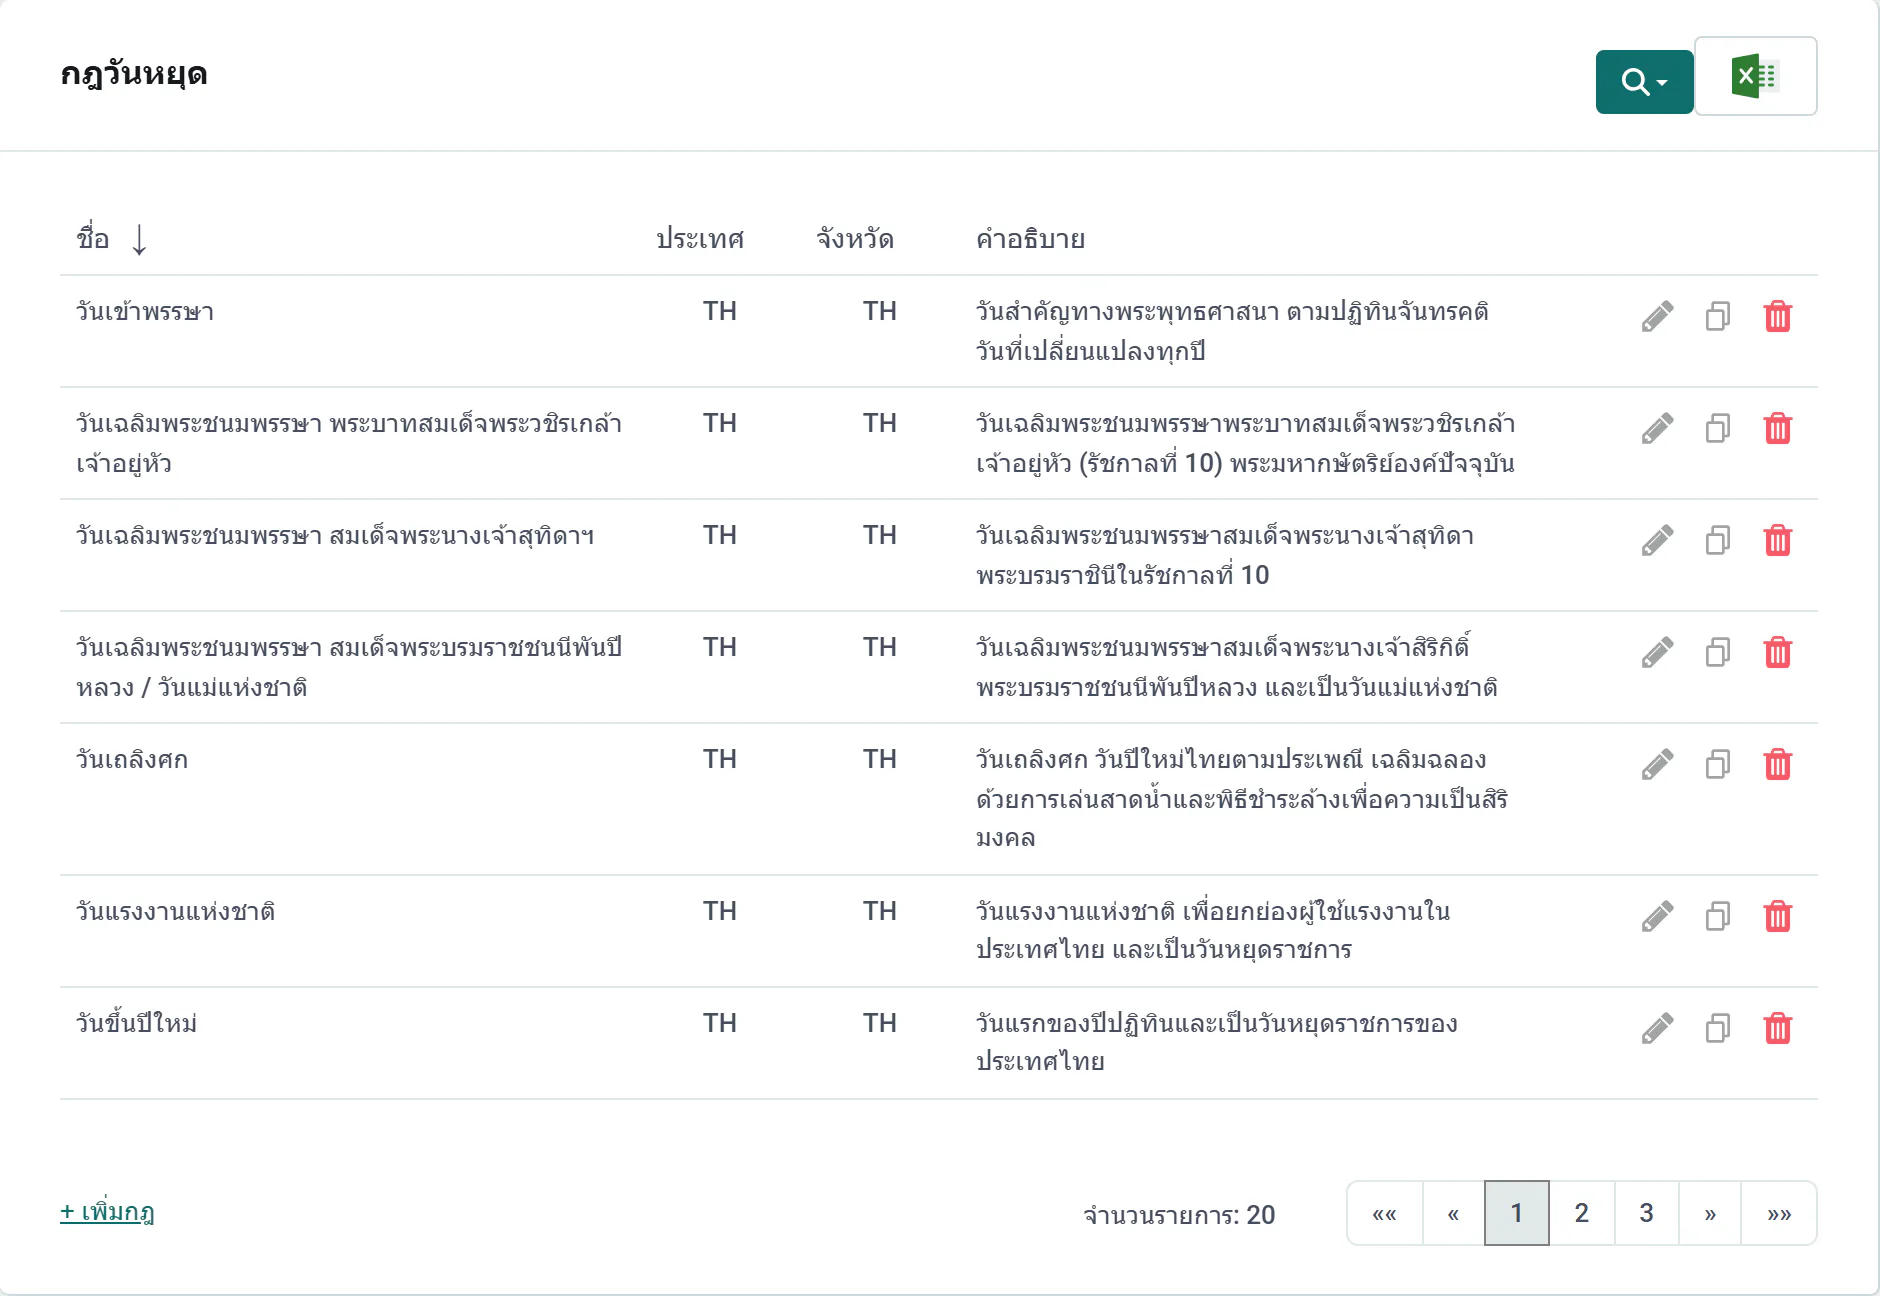Select the วันแรงงานแห่งชาติ name cell
1880x1296 pixels.
(176, 912)
